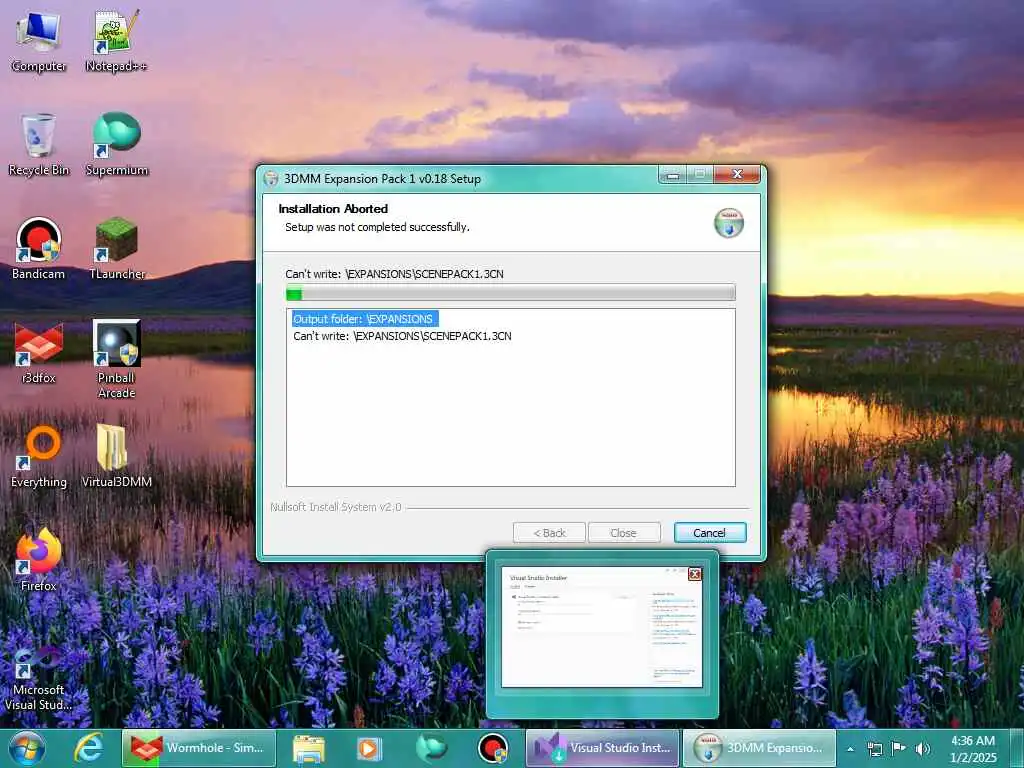Switch to Wormhole taskbar window
This screenshot has width=1024, height=768.
199,748
